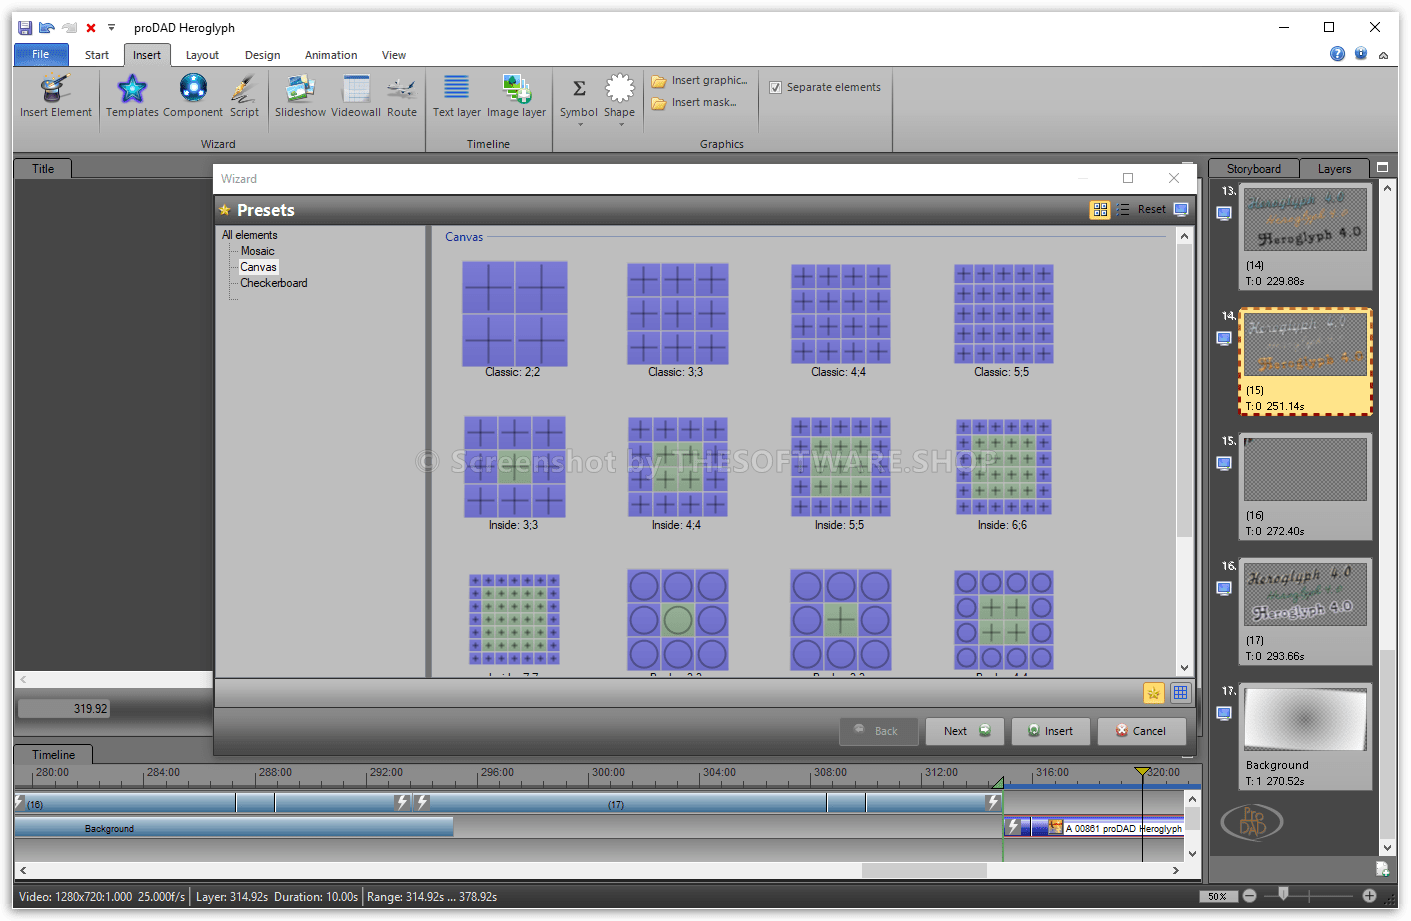Click the Script wizard icon

[x=244, y=90]
